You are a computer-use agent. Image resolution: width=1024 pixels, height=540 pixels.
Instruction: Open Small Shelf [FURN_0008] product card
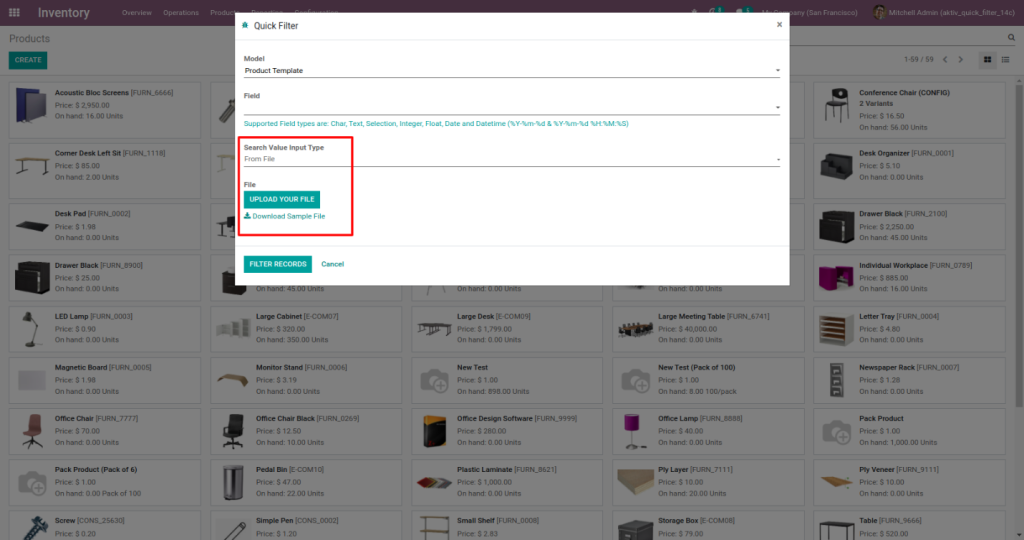507,526
